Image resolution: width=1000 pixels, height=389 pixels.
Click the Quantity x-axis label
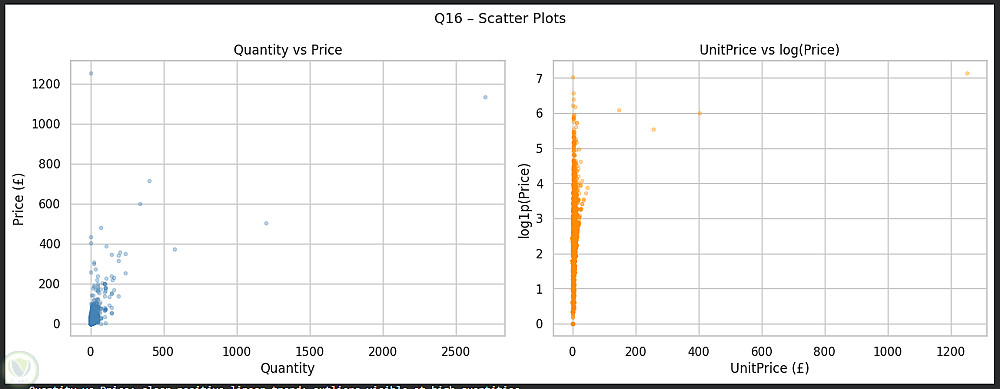pos(288,368)
